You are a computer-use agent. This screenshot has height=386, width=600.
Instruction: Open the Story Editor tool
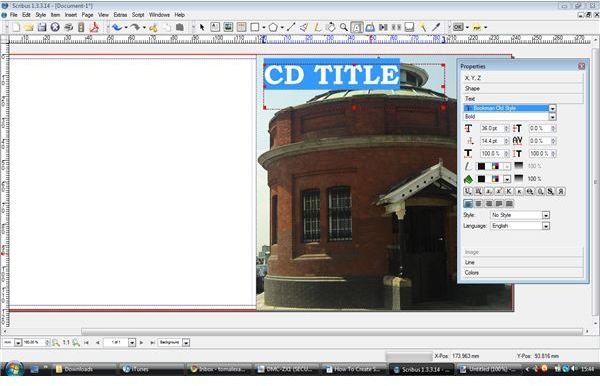pyautogui.click(x=370, y=27)
